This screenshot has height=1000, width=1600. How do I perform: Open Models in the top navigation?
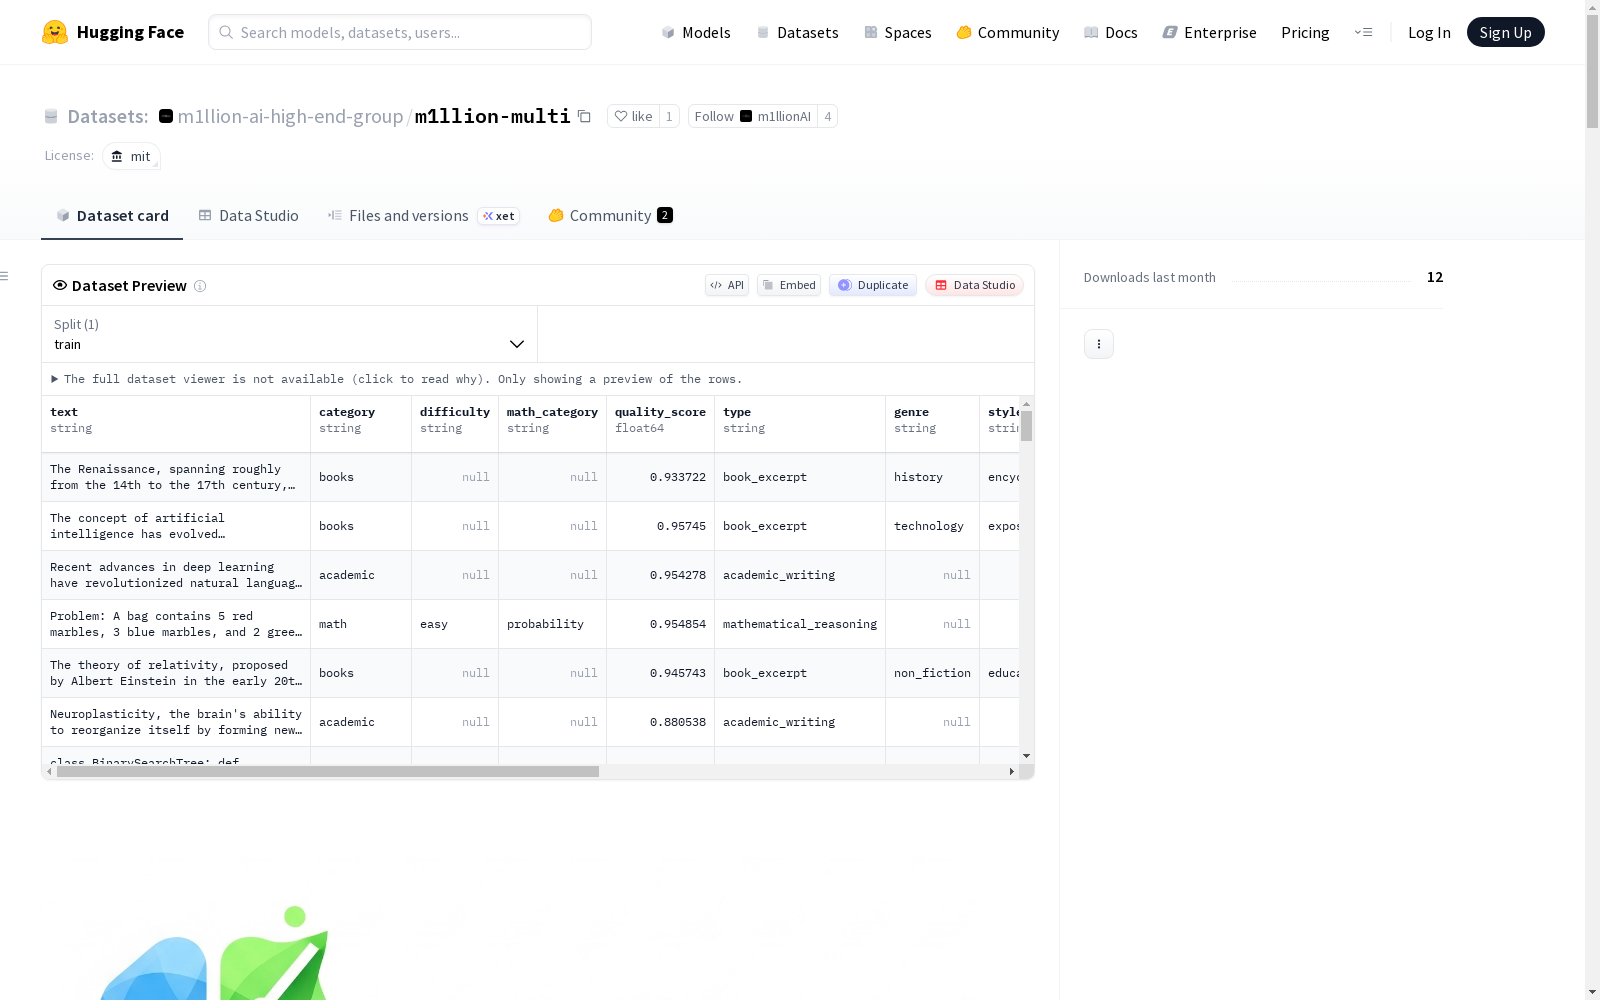tap(696, 33)
